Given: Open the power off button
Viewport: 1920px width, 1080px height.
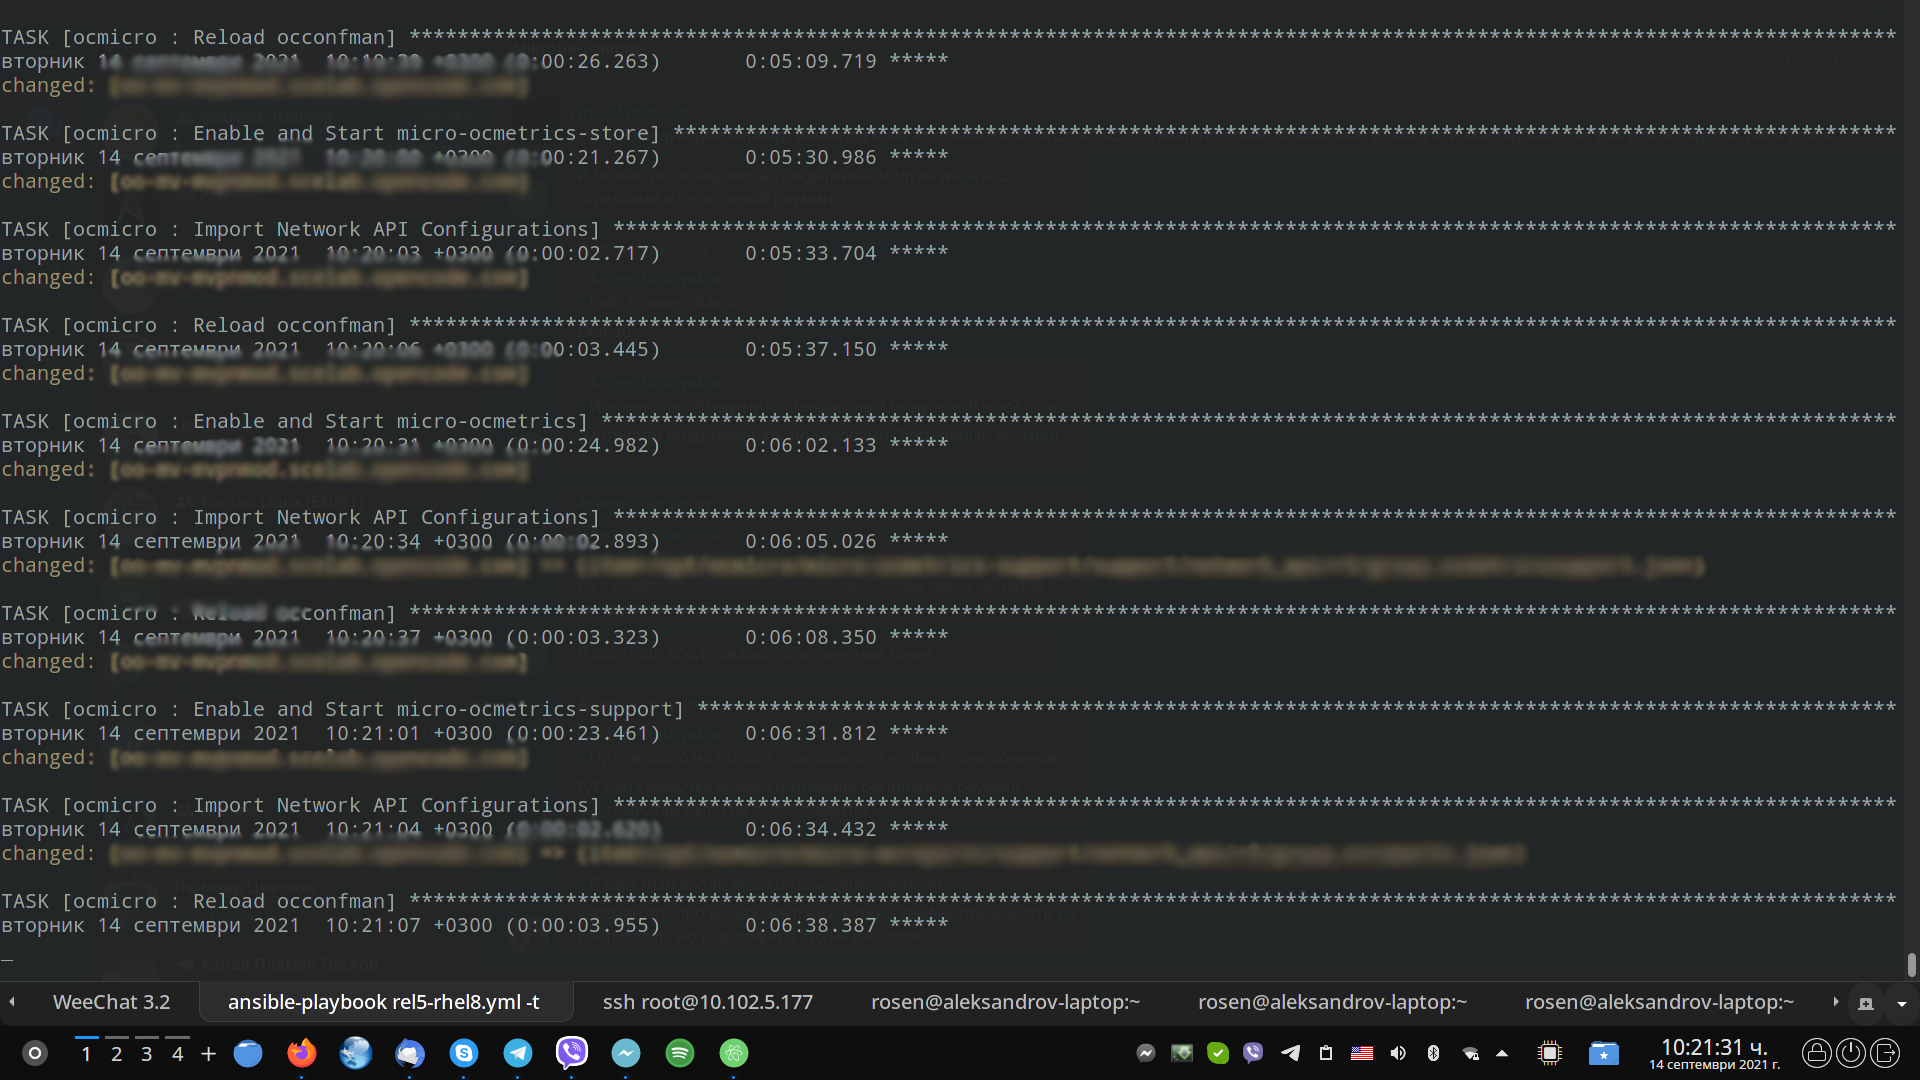Looking at the screenshot, I should pos(1850,1053).
